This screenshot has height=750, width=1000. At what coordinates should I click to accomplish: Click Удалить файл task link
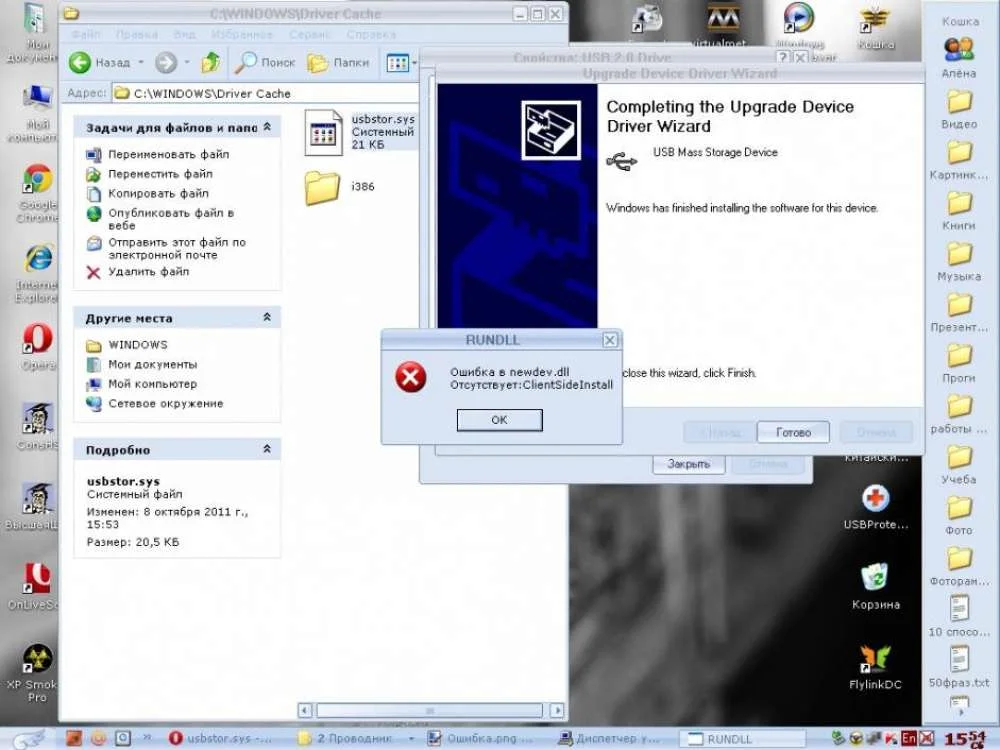coord(148,272)
